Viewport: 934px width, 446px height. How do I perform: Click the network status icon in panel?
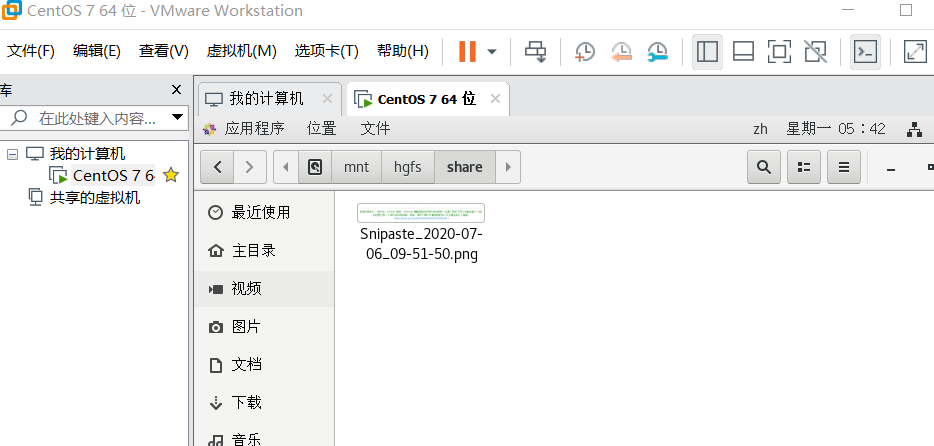point(914,129)
